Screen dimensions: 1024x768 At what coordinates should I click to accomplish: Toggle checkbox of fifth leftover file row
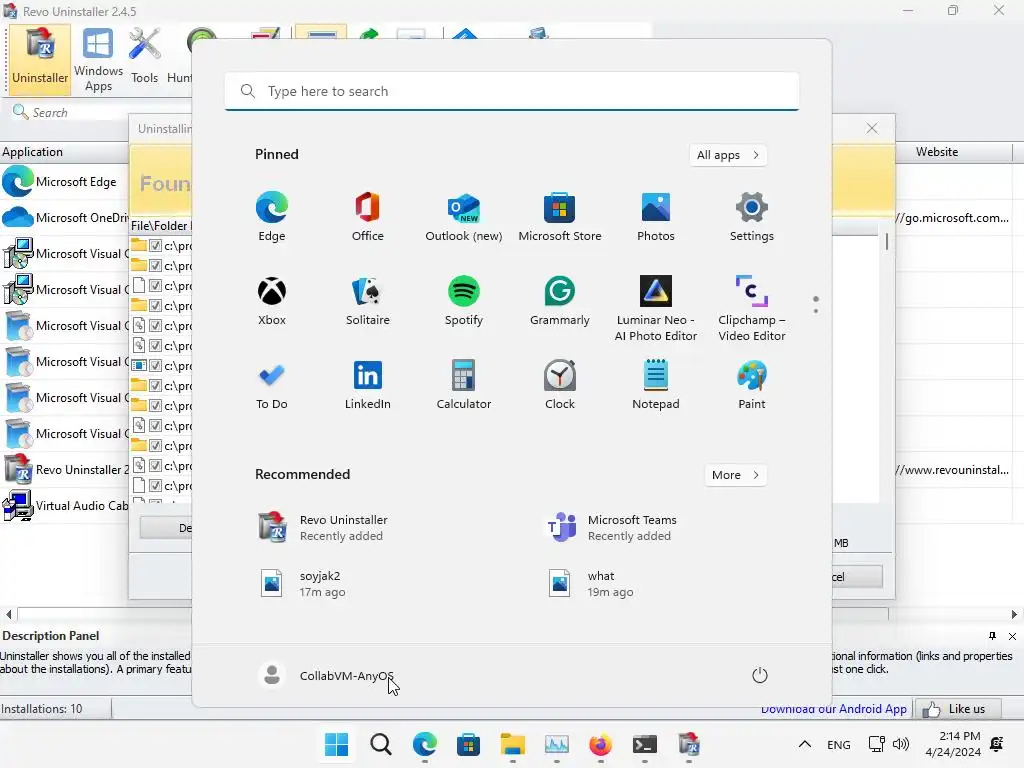click(x=155, y=325)
